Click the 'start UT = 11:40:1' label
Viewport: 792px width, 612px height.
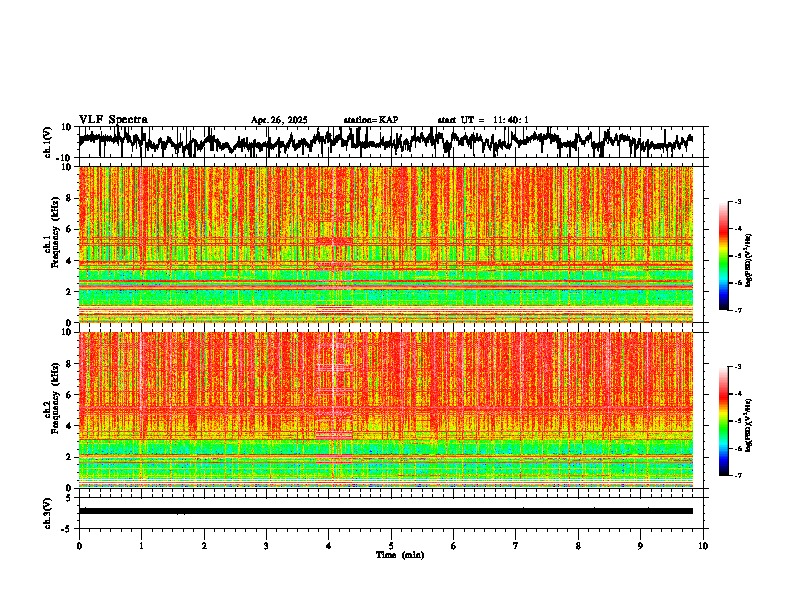point(483,120)
